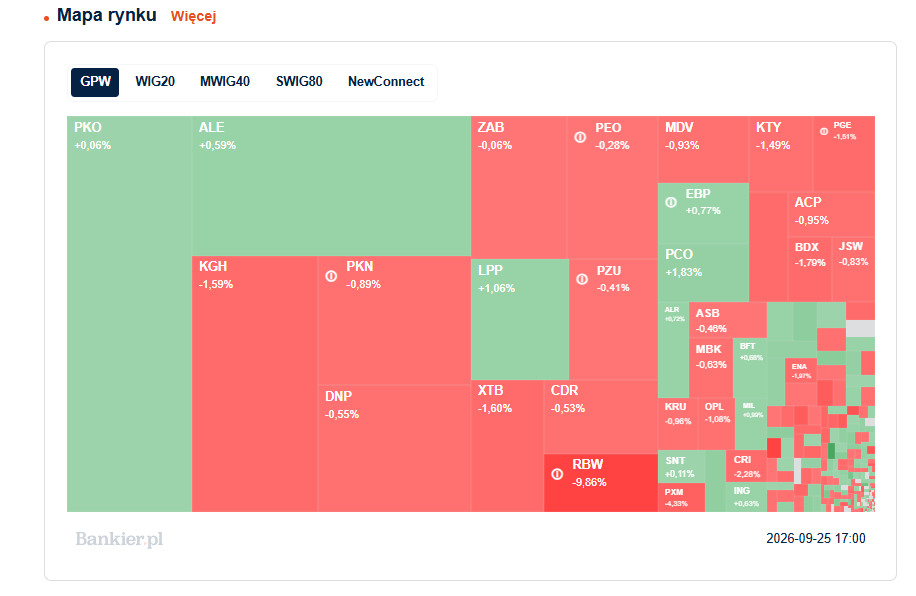916x596 pixels.
Task: Open the DNP tile with -0,55%
Action: click(x=394, y=449)
